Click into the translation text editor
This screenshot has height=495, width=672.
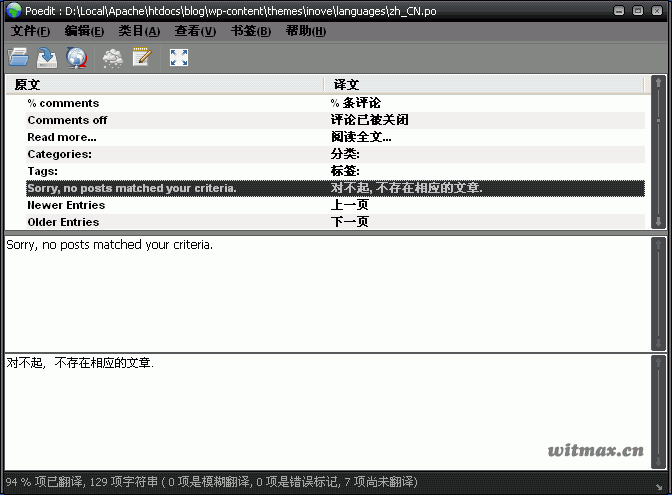pyautogui.click(x=327, y=412)
